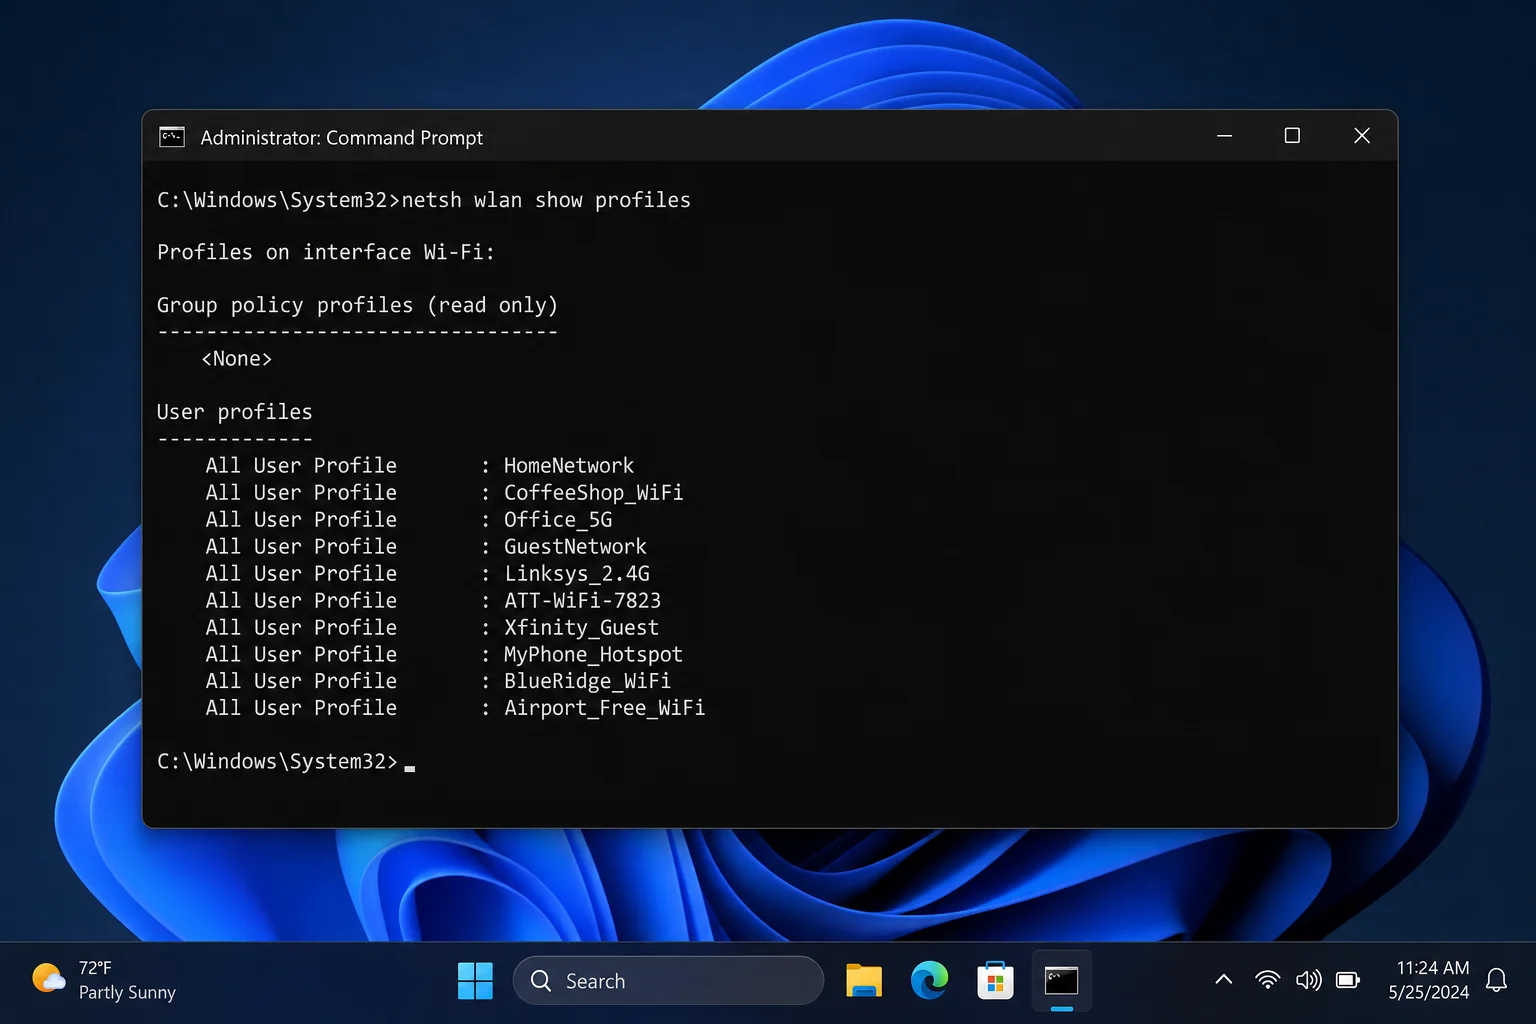
Task: Click the taskbar Search box
Action: click(668, 981)
